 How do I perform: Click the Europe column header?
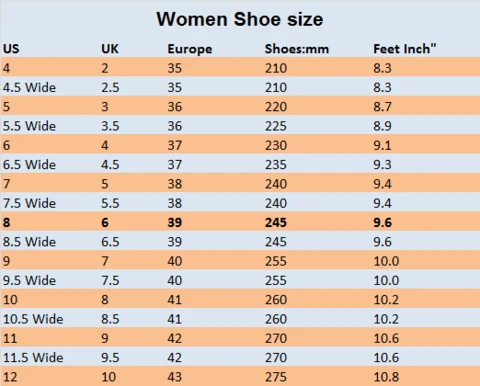click(190, 50)
